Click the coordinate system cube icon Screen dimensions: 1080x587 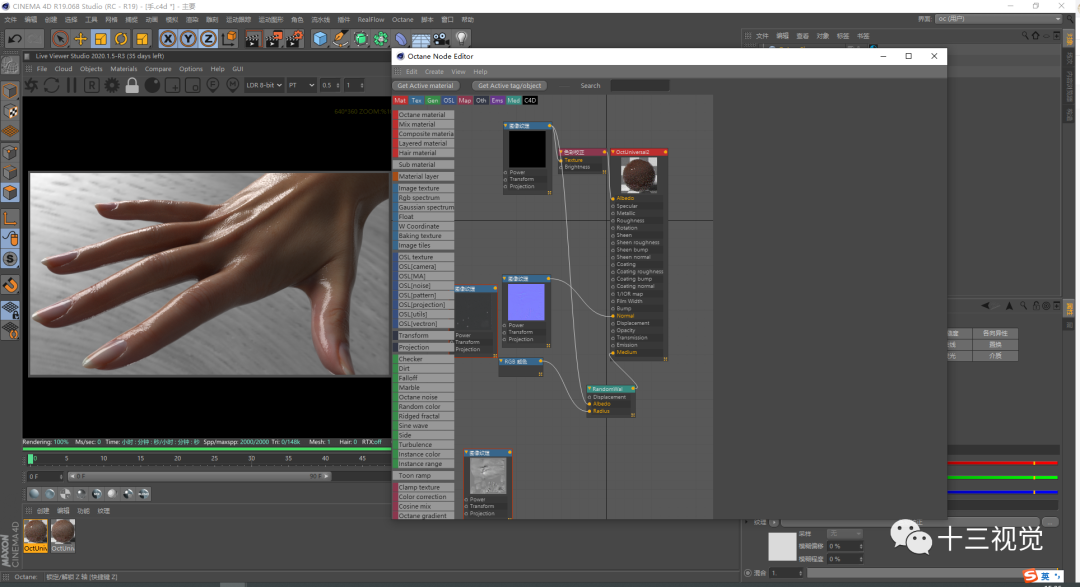(x=229, y=39)
